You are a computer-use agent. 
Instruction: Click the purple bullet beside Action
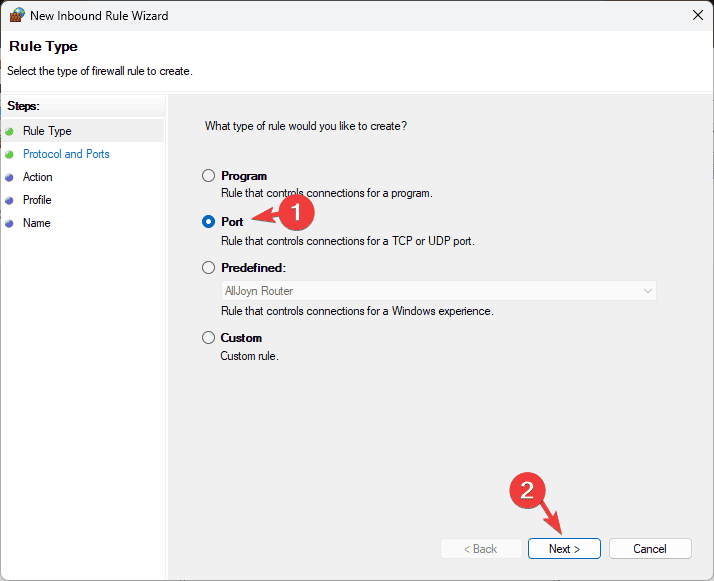tap(9, 178)
